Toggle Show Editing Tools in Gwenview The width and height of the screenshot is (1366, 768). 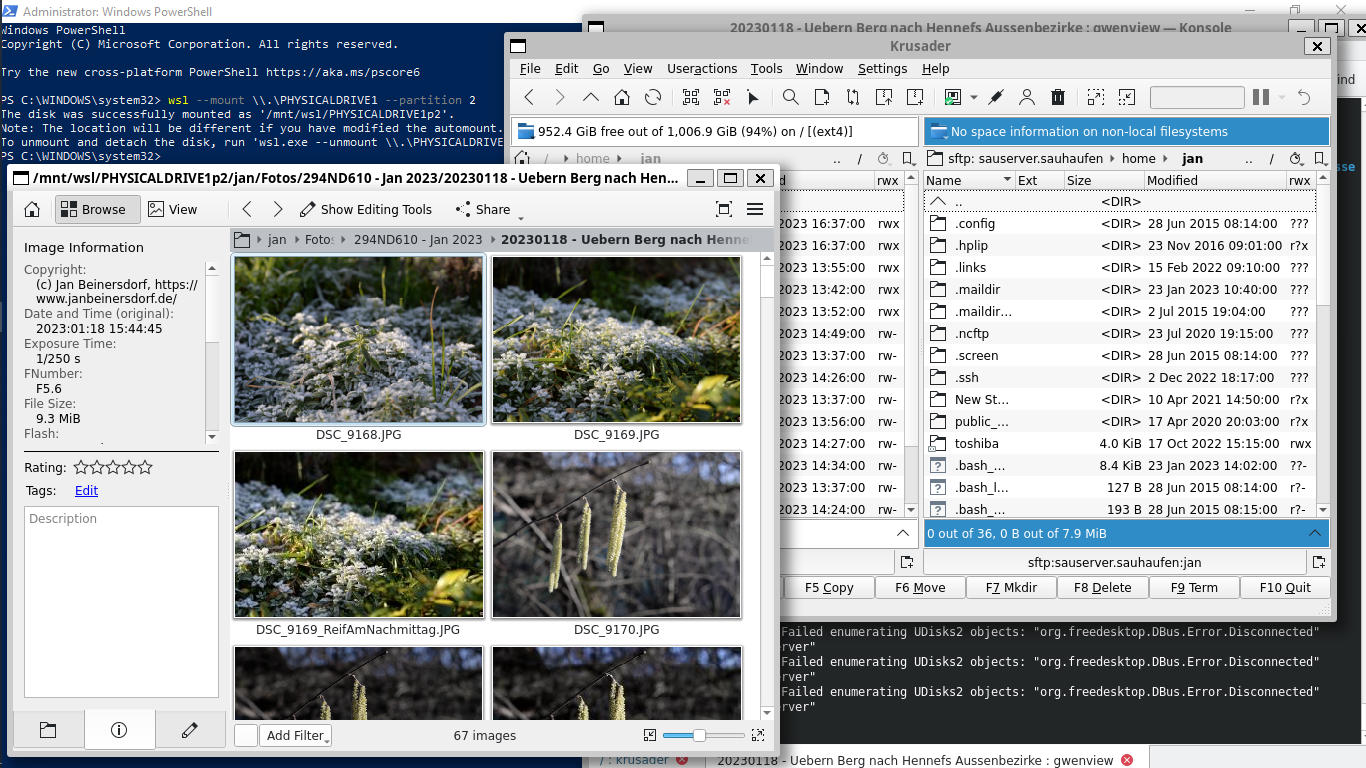pos(365,209)
